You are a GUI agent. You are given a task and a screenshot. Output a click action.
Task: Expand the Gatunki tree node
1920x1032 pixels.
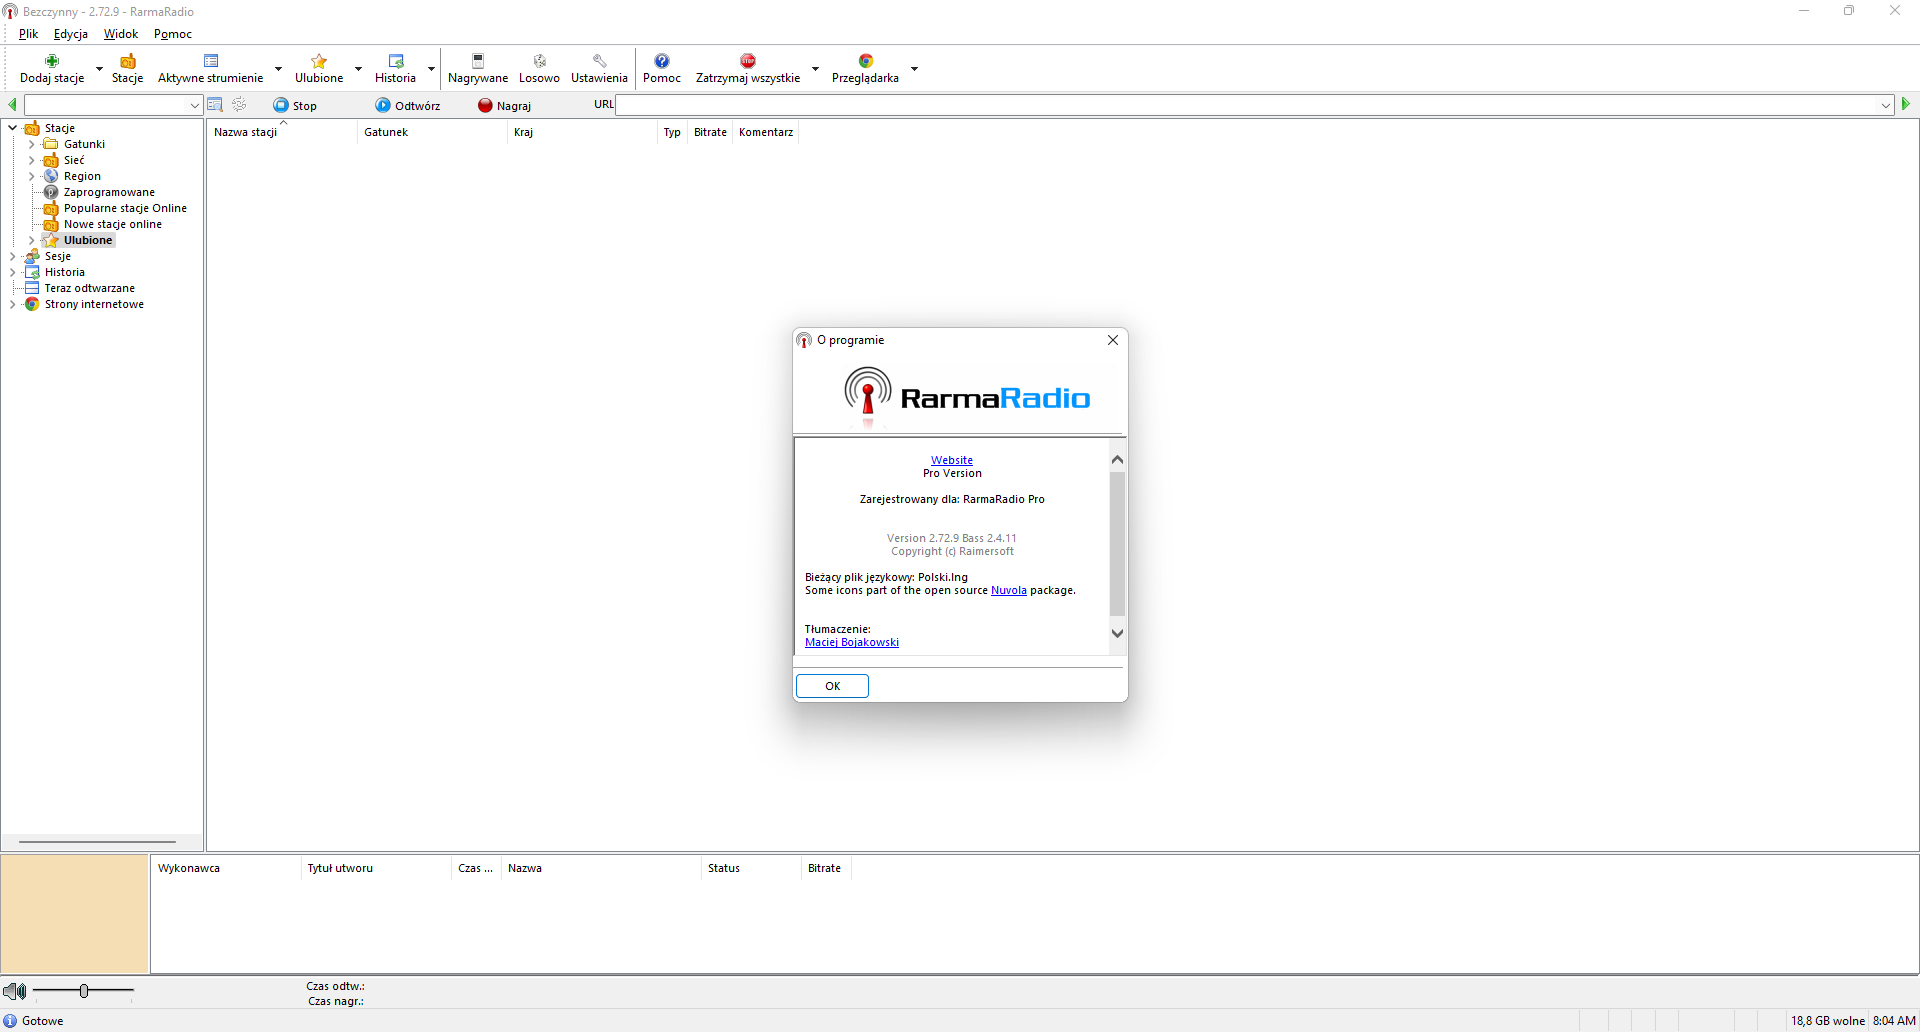coord(31,144)
